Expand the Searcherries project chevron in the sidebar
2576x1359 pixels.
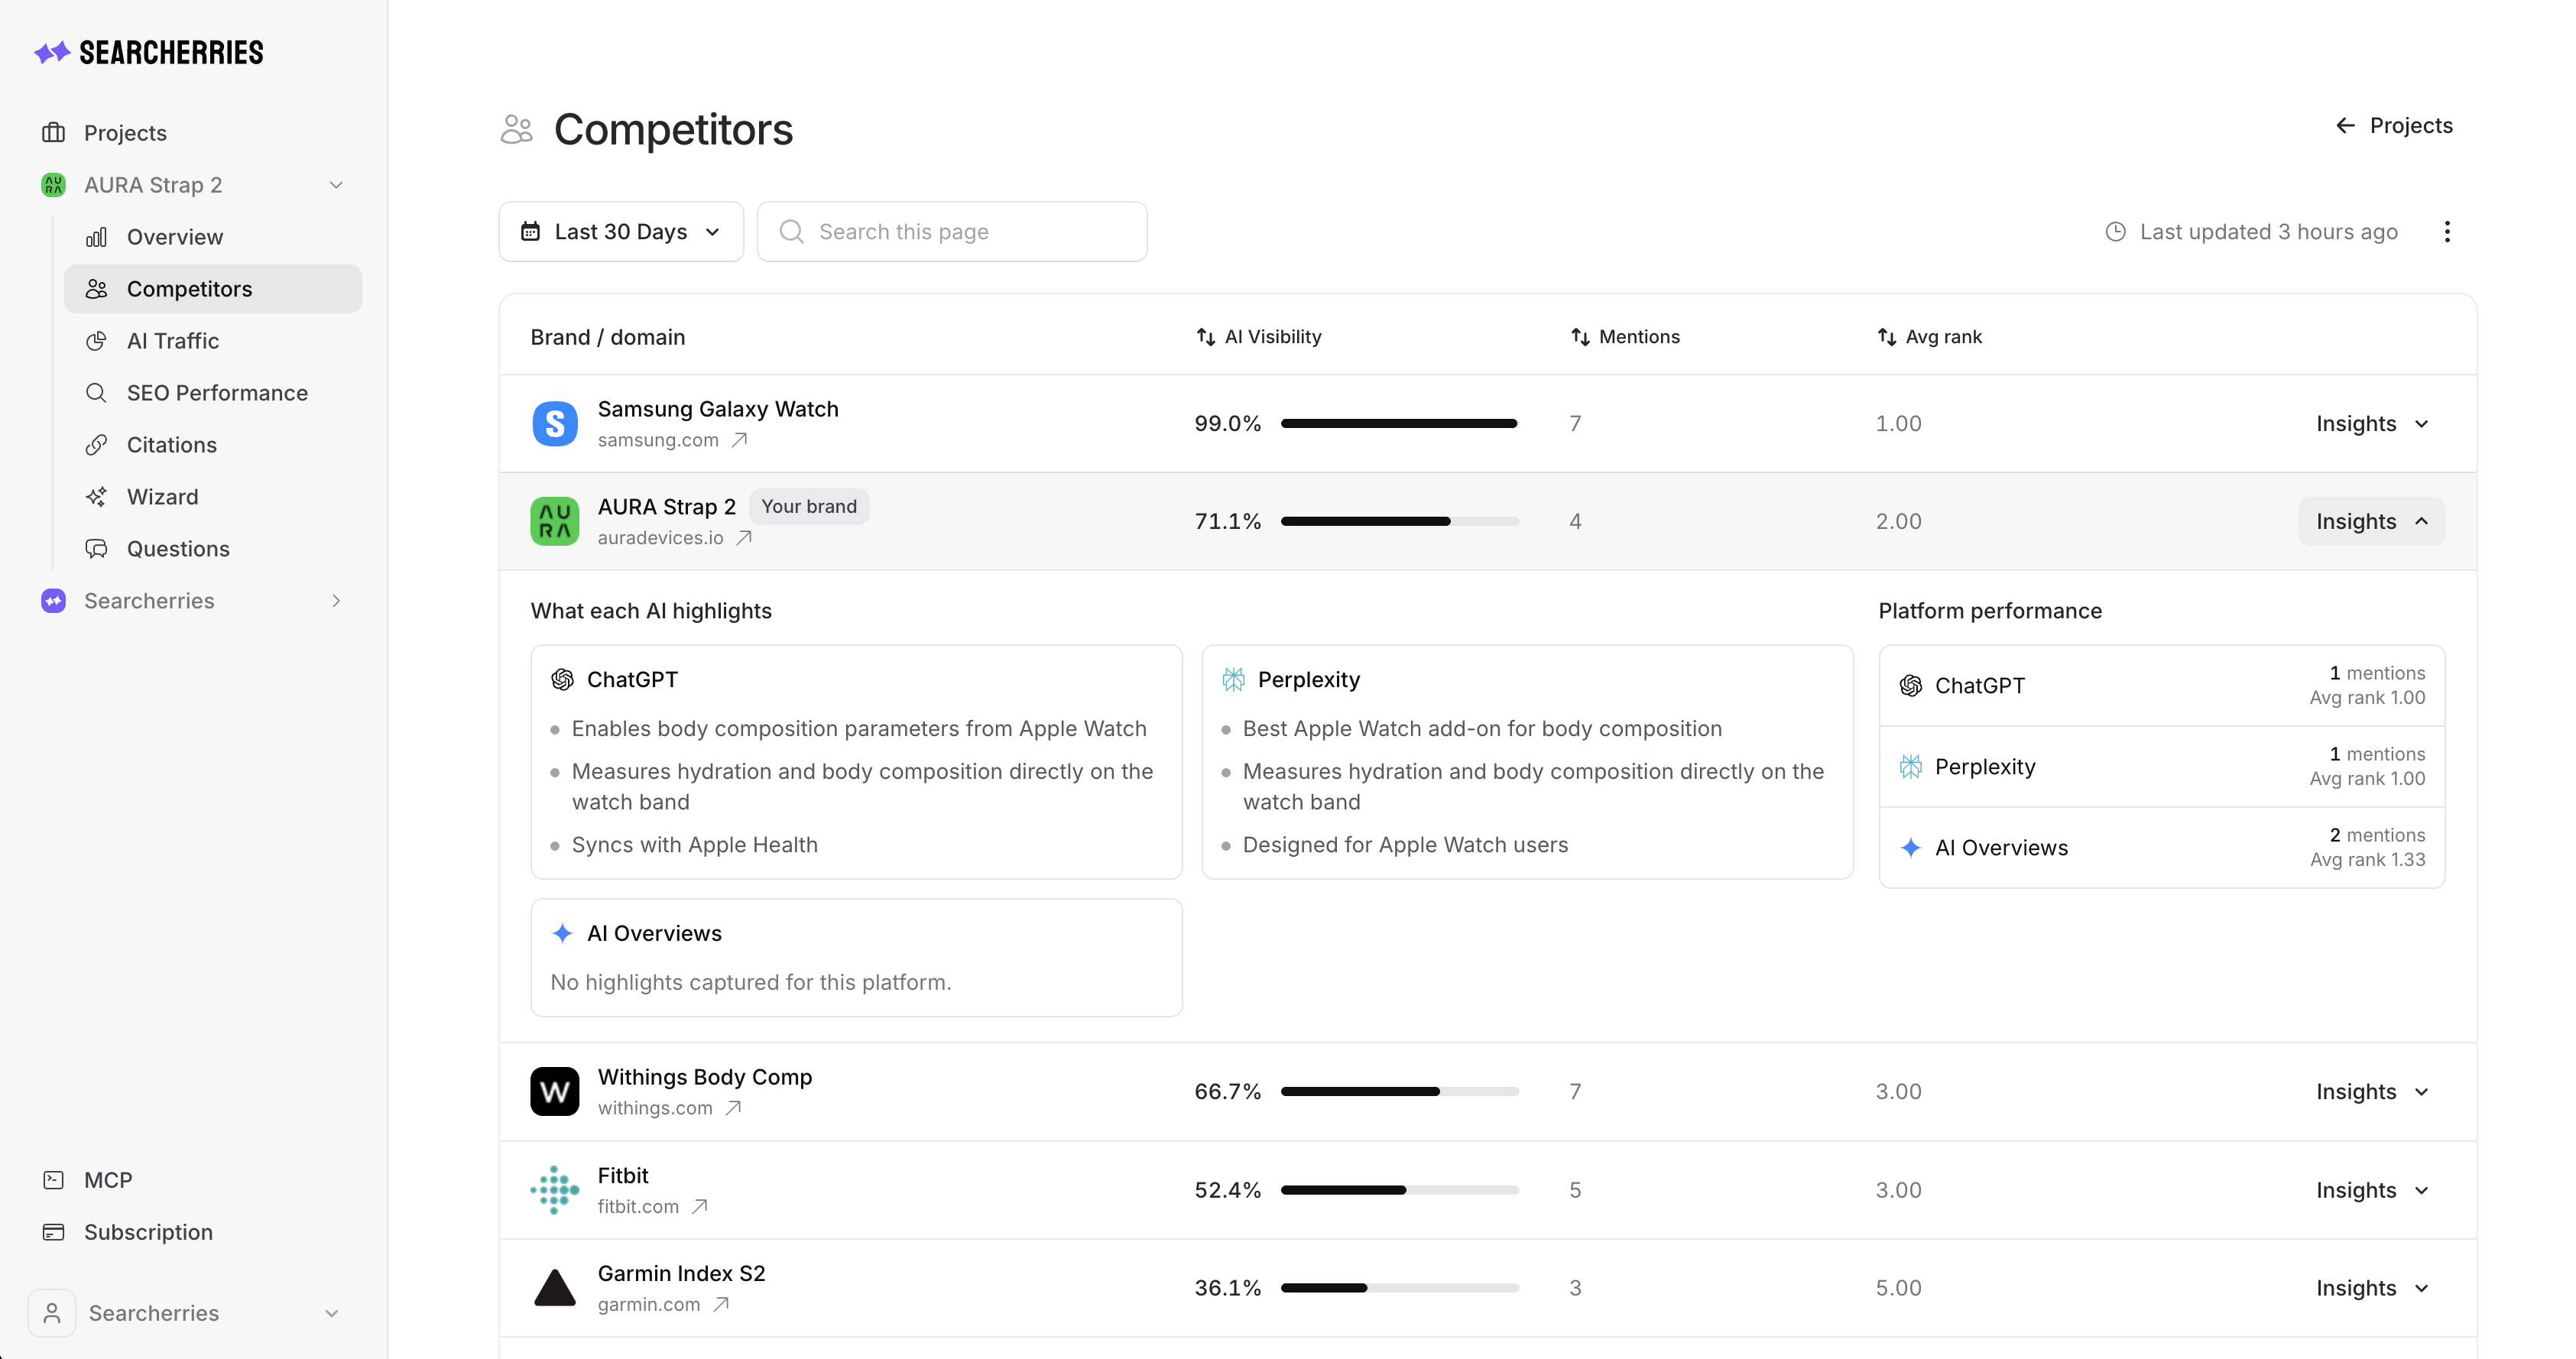336,601
